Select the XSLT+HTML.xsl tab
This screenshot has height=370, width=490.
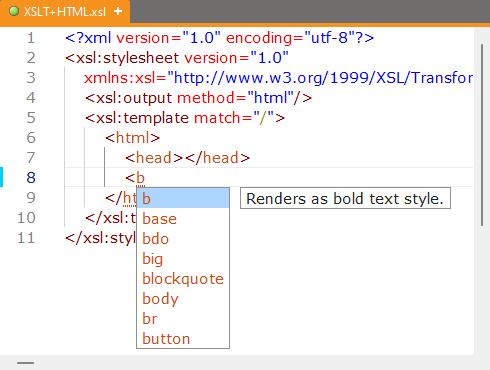pos(65,12)
